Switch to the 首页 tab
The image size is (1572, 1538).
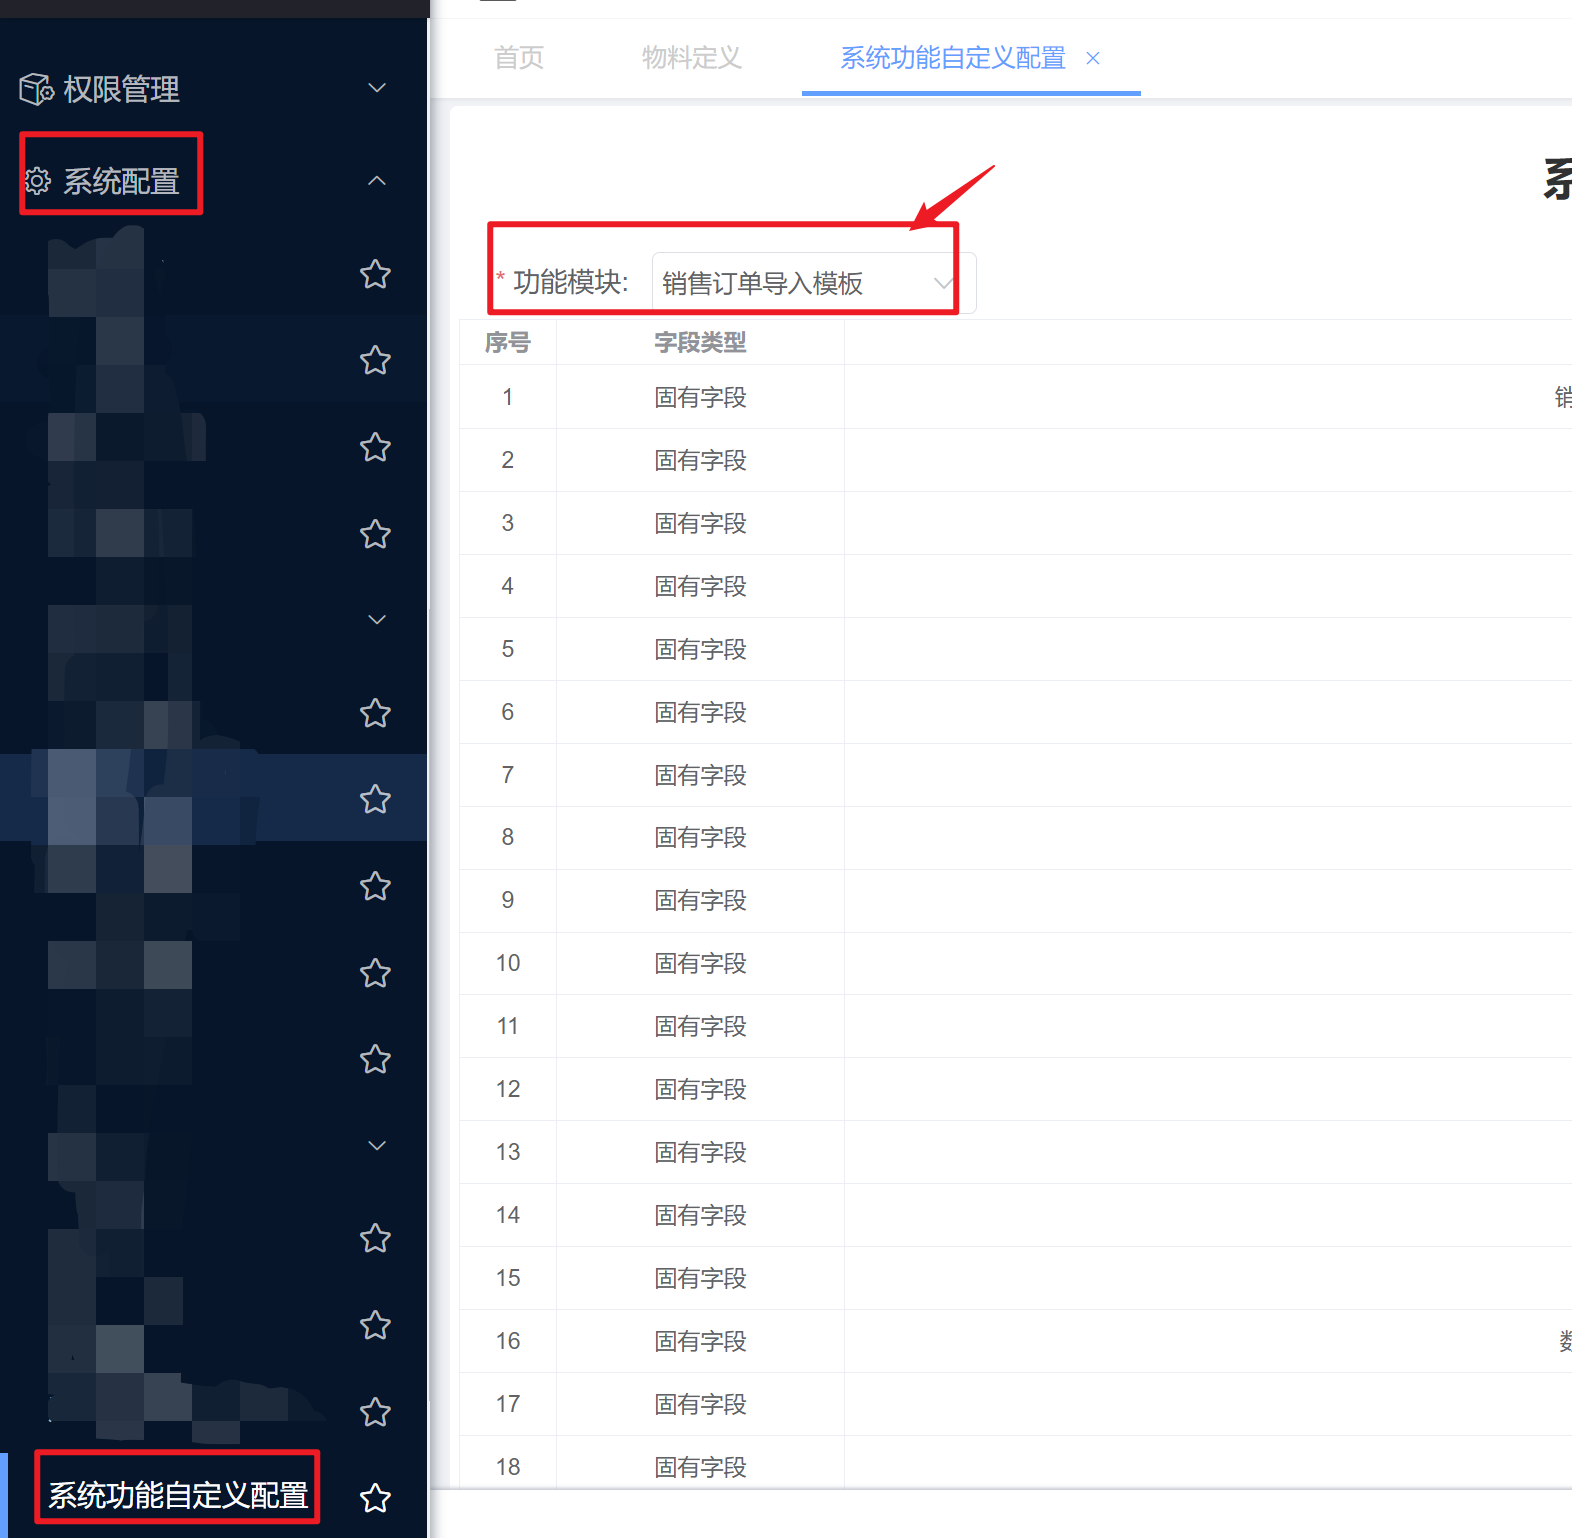(x=519, y=58)
